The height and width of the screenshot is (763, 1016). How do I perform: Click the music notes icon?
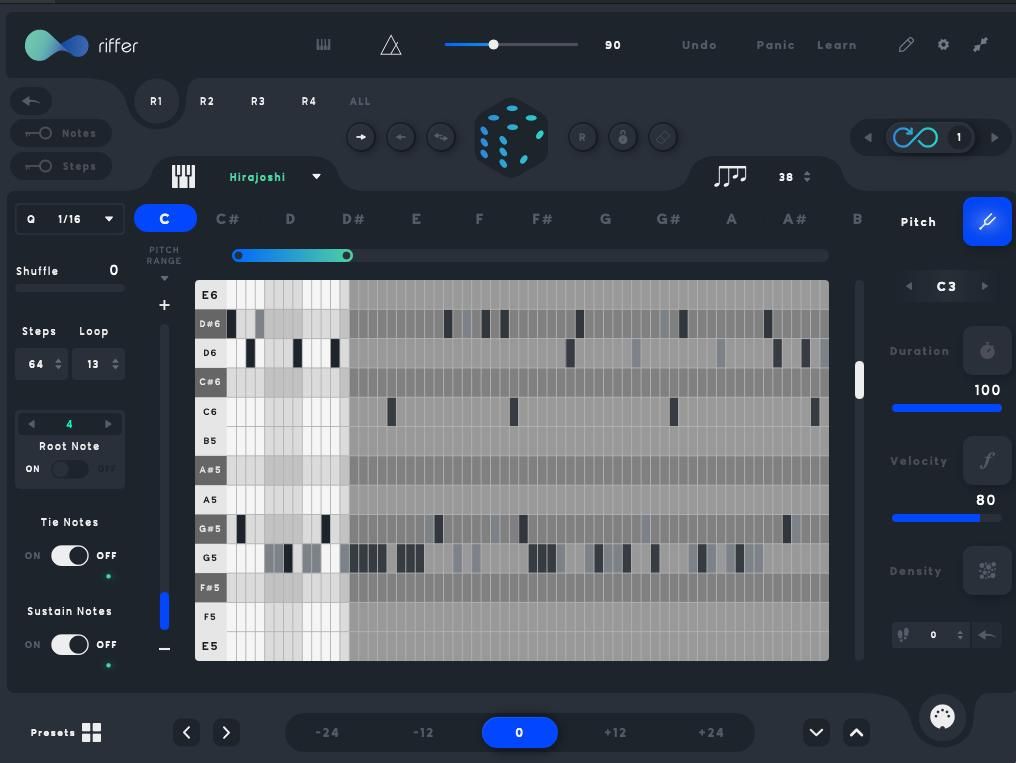click(x=730, y=176)
